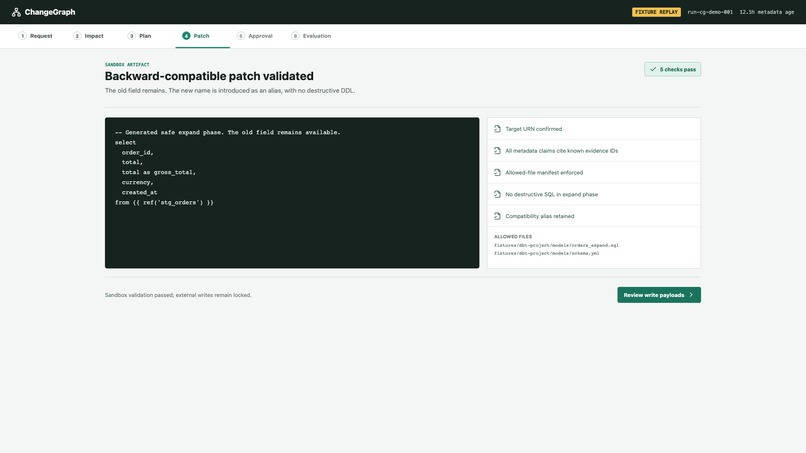The height and width of the screenshot is (453, 806).
Task: Click checkmark icon in checks pass badge
Action: click(653, 69)
